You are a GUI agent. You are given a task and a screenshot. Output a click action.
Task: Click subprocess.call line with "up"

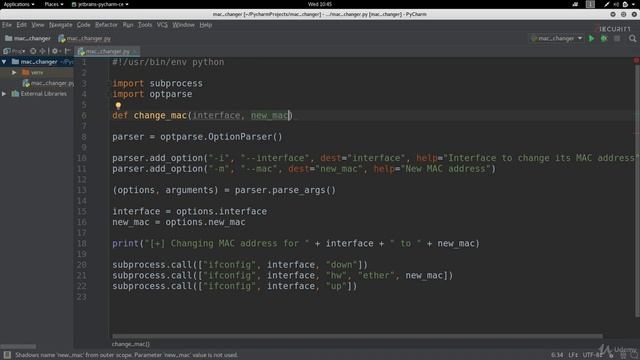click(235, 286)
